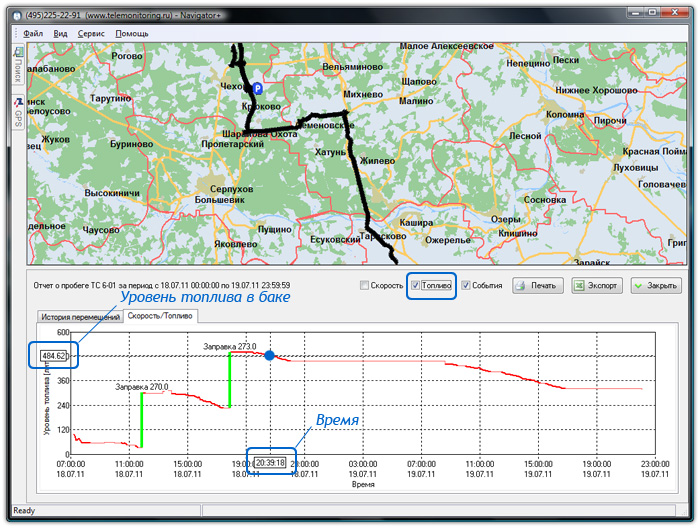
Task: Enable the Скорость checkbox
Action: (x=365, y=286)
